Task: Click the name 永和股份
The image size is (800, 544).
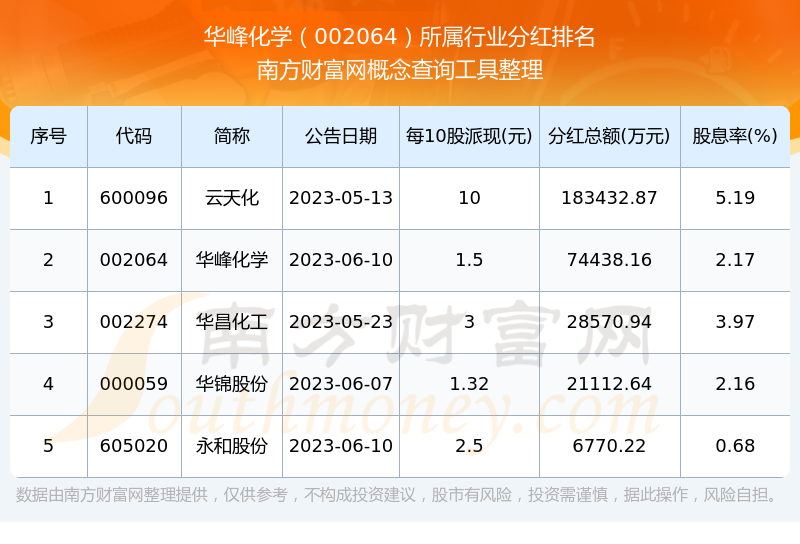Action: tap(232, 446)
